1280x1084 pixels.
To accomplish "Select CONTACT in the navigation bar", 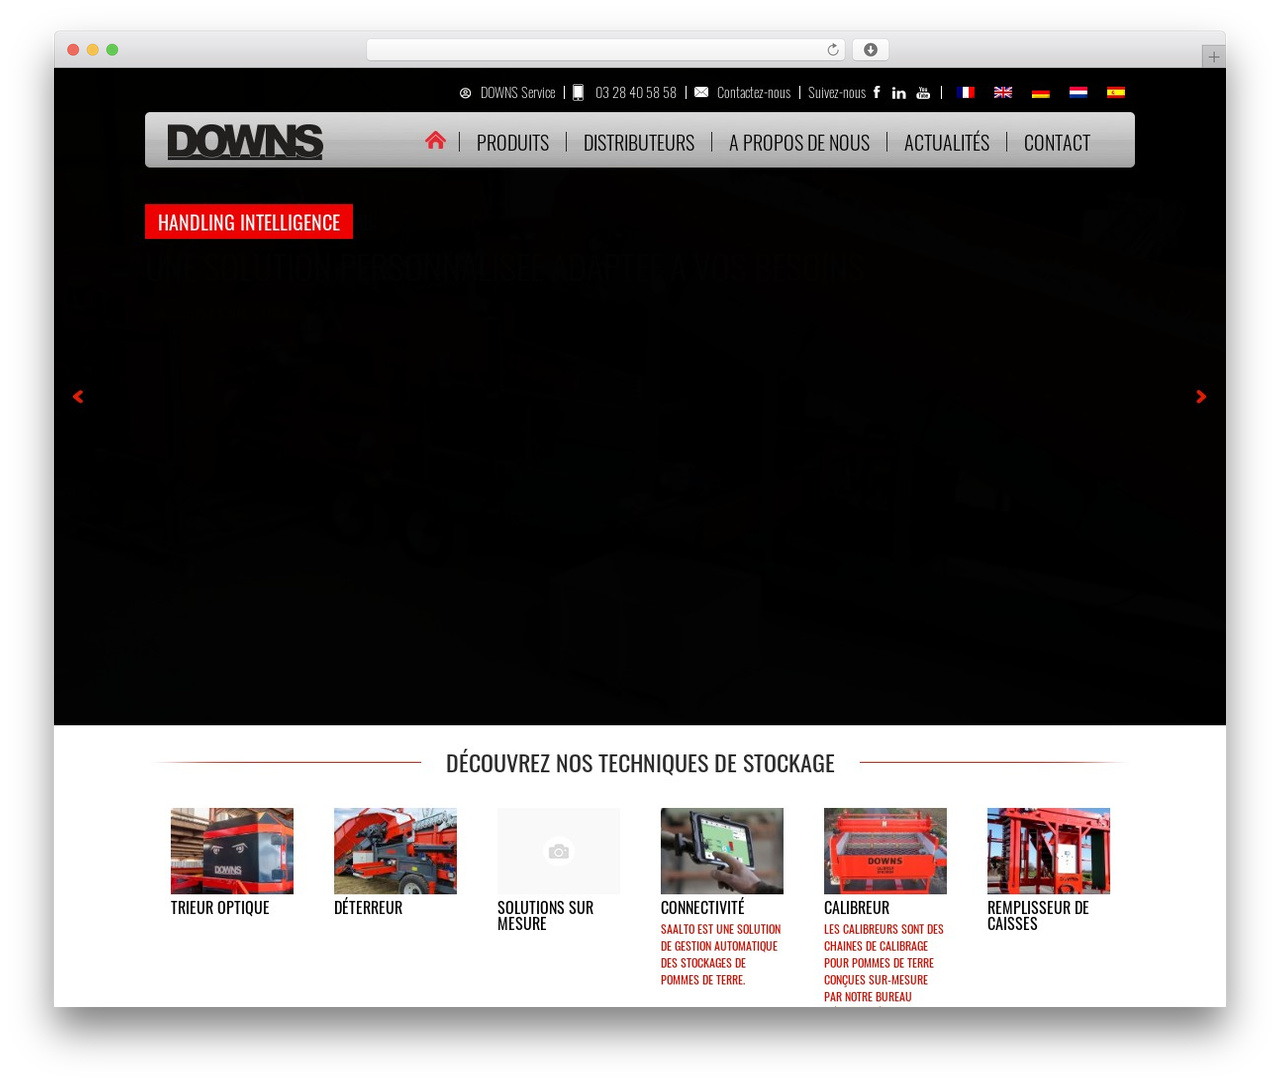I will (1057, 143).
